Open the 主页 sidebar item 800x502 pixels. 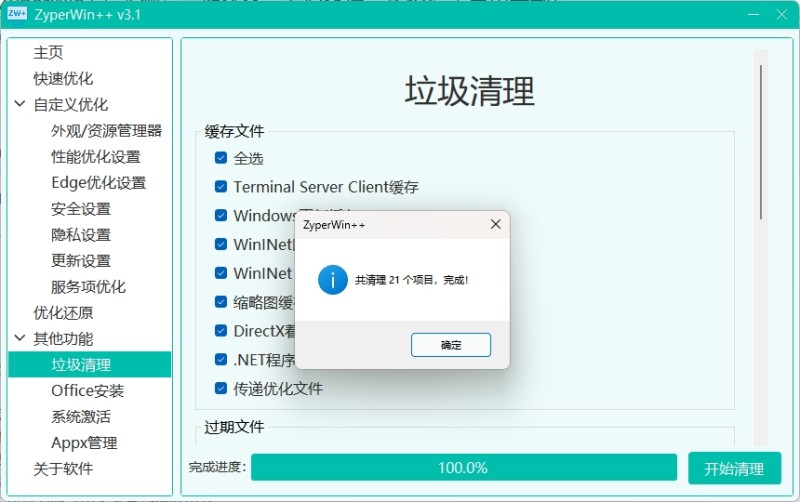point(48,52)
